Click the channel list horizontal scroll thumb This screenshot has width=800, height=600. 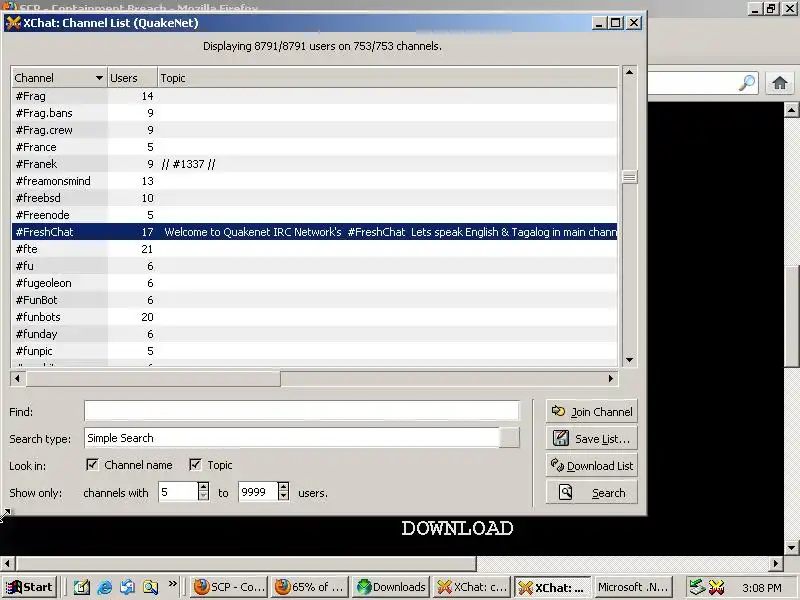[x=153, y=378]
